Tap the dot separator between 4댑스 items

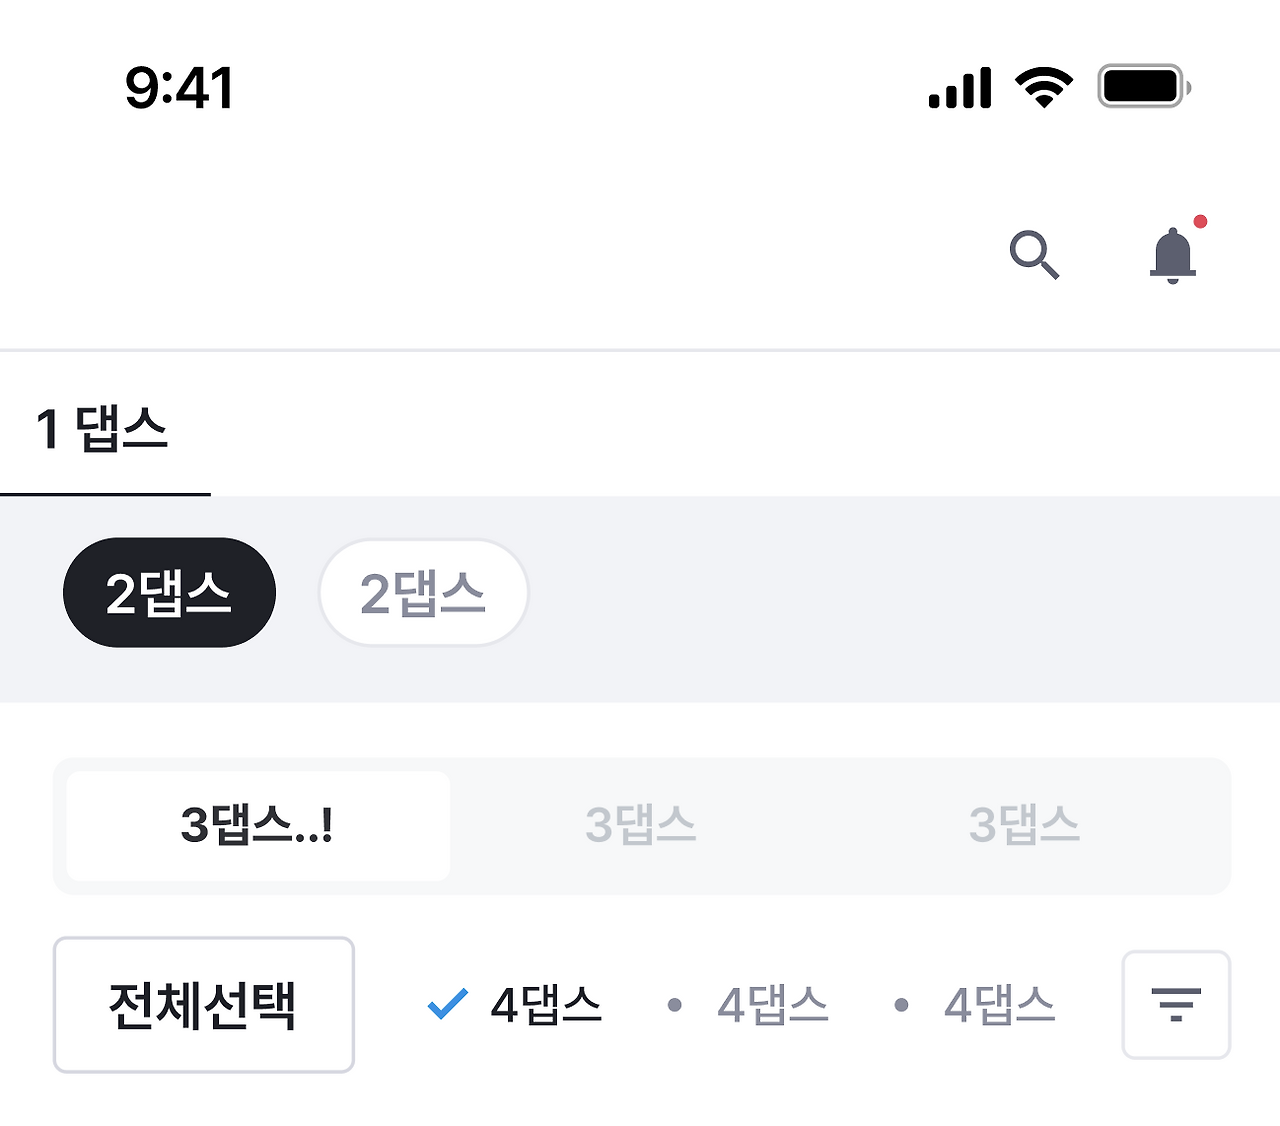click(674, 1005)
